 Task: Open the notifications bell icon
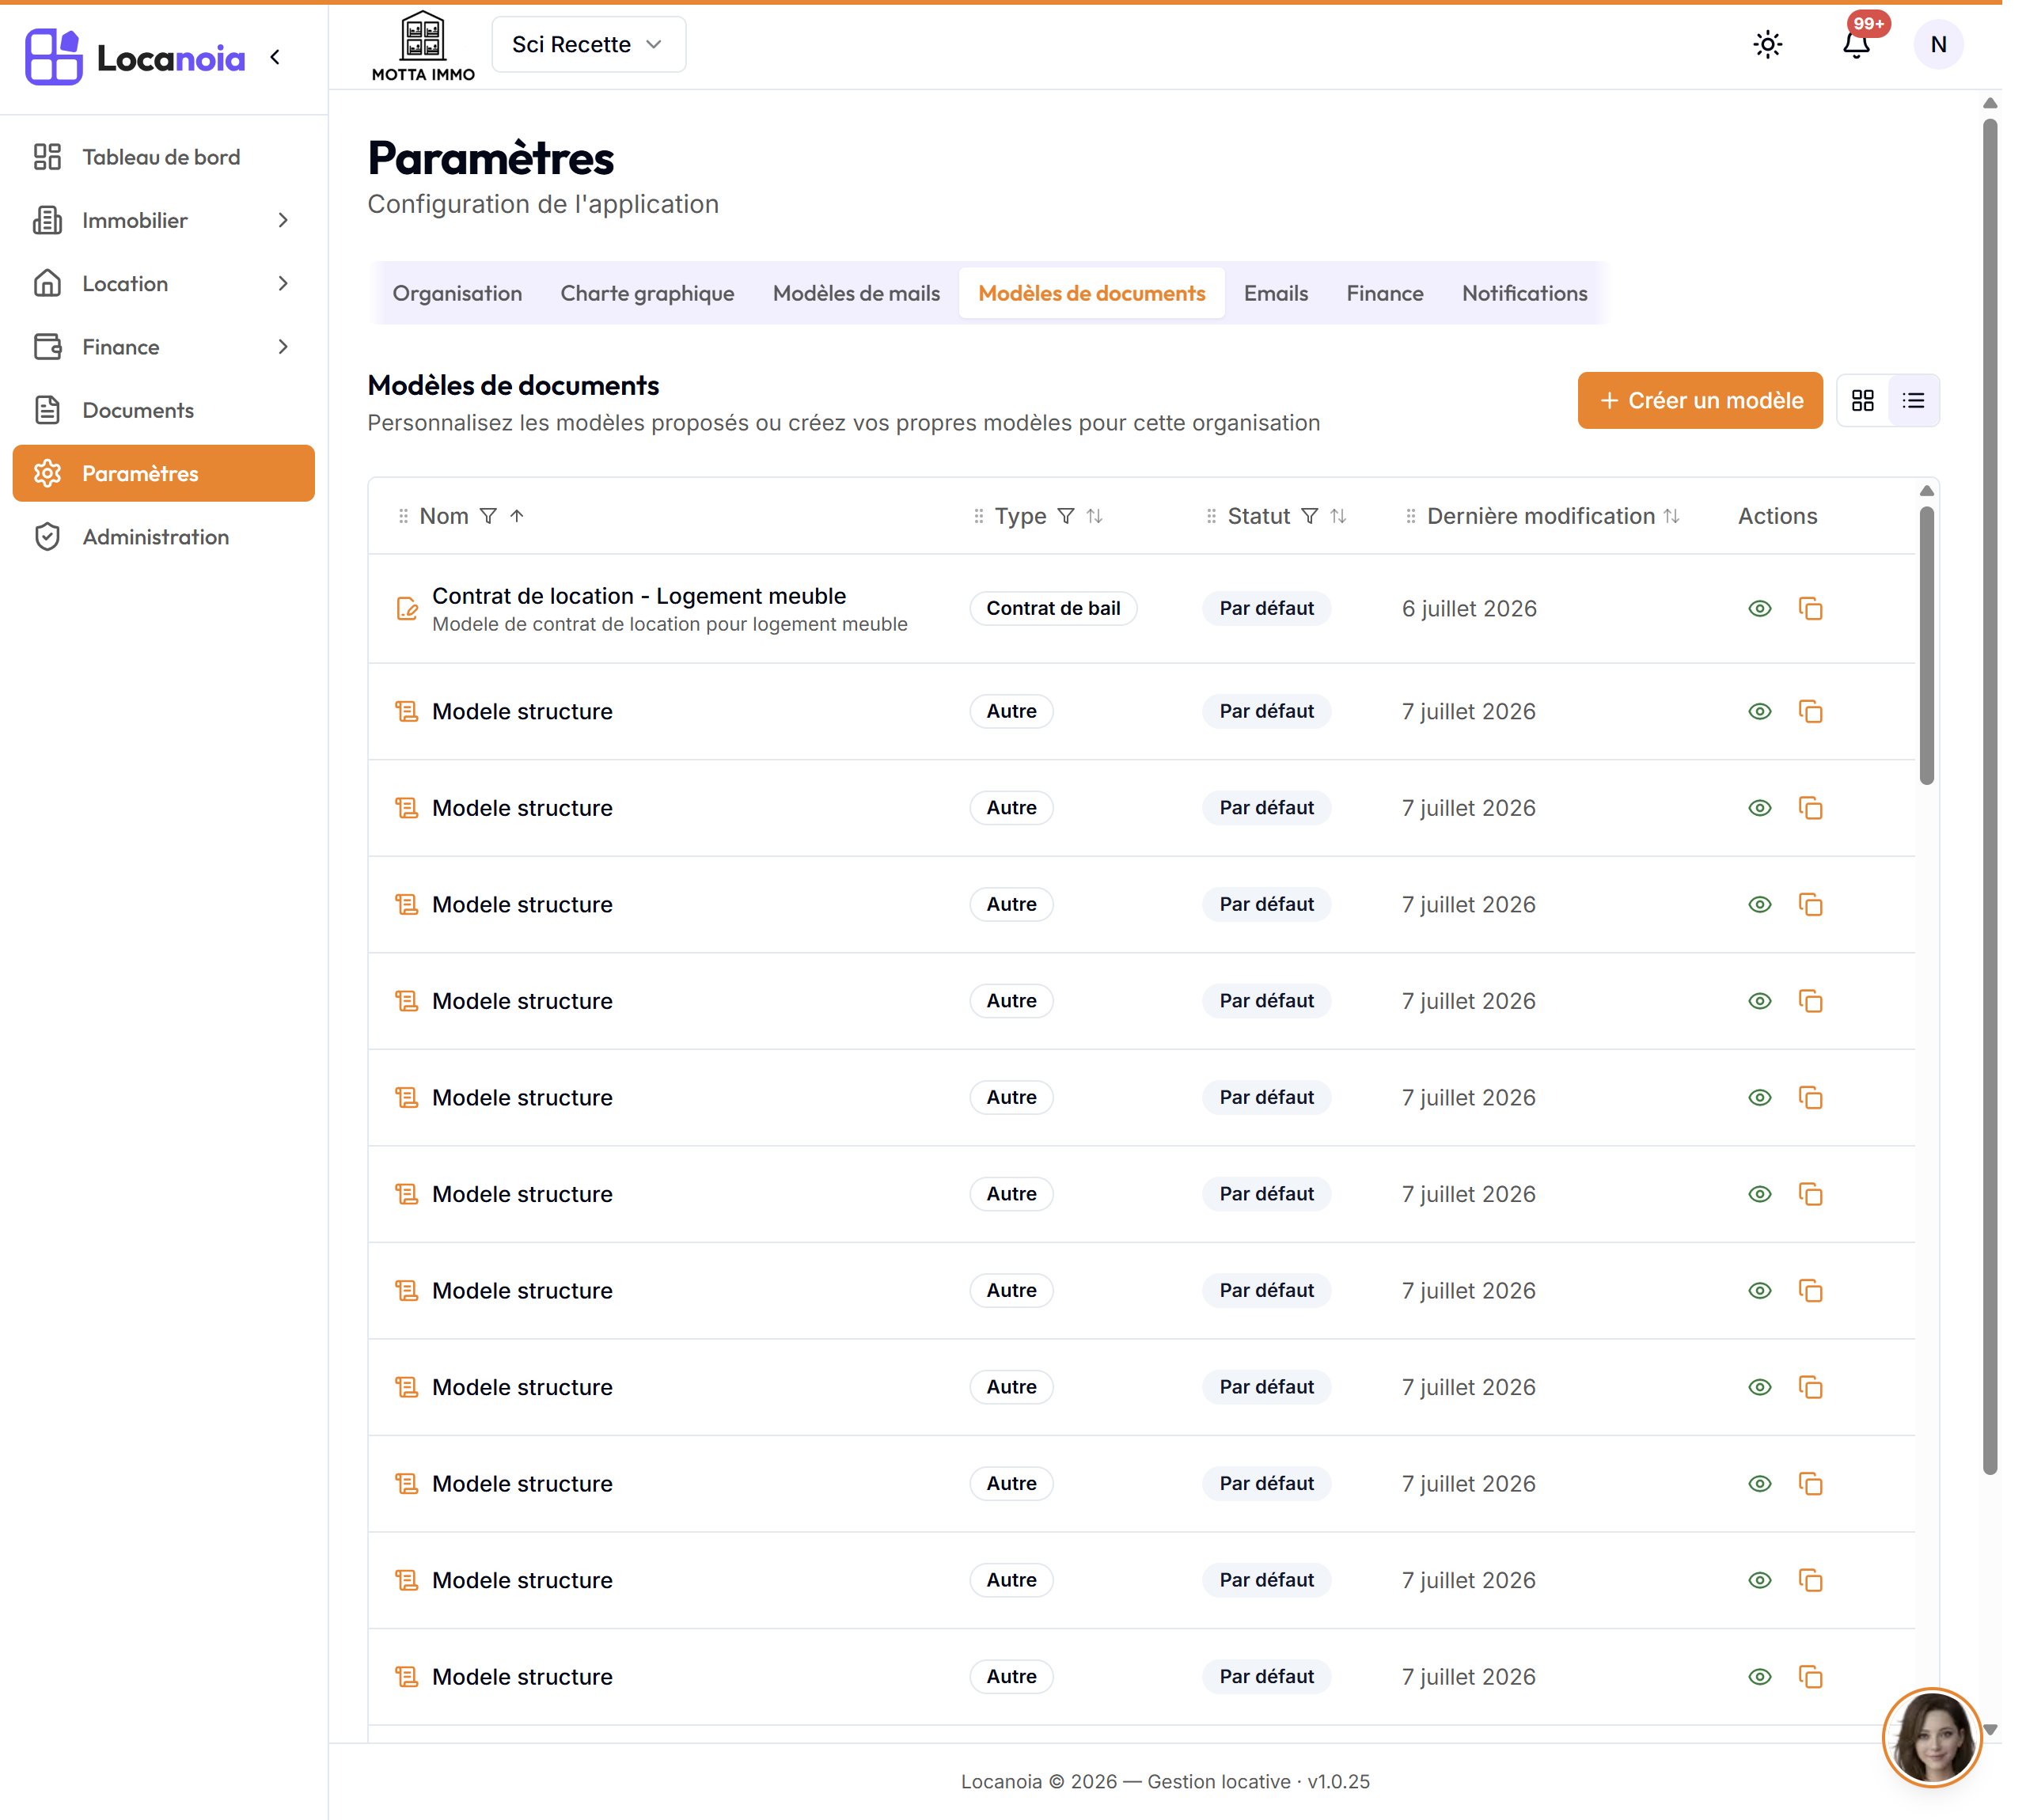(1856, 44)
